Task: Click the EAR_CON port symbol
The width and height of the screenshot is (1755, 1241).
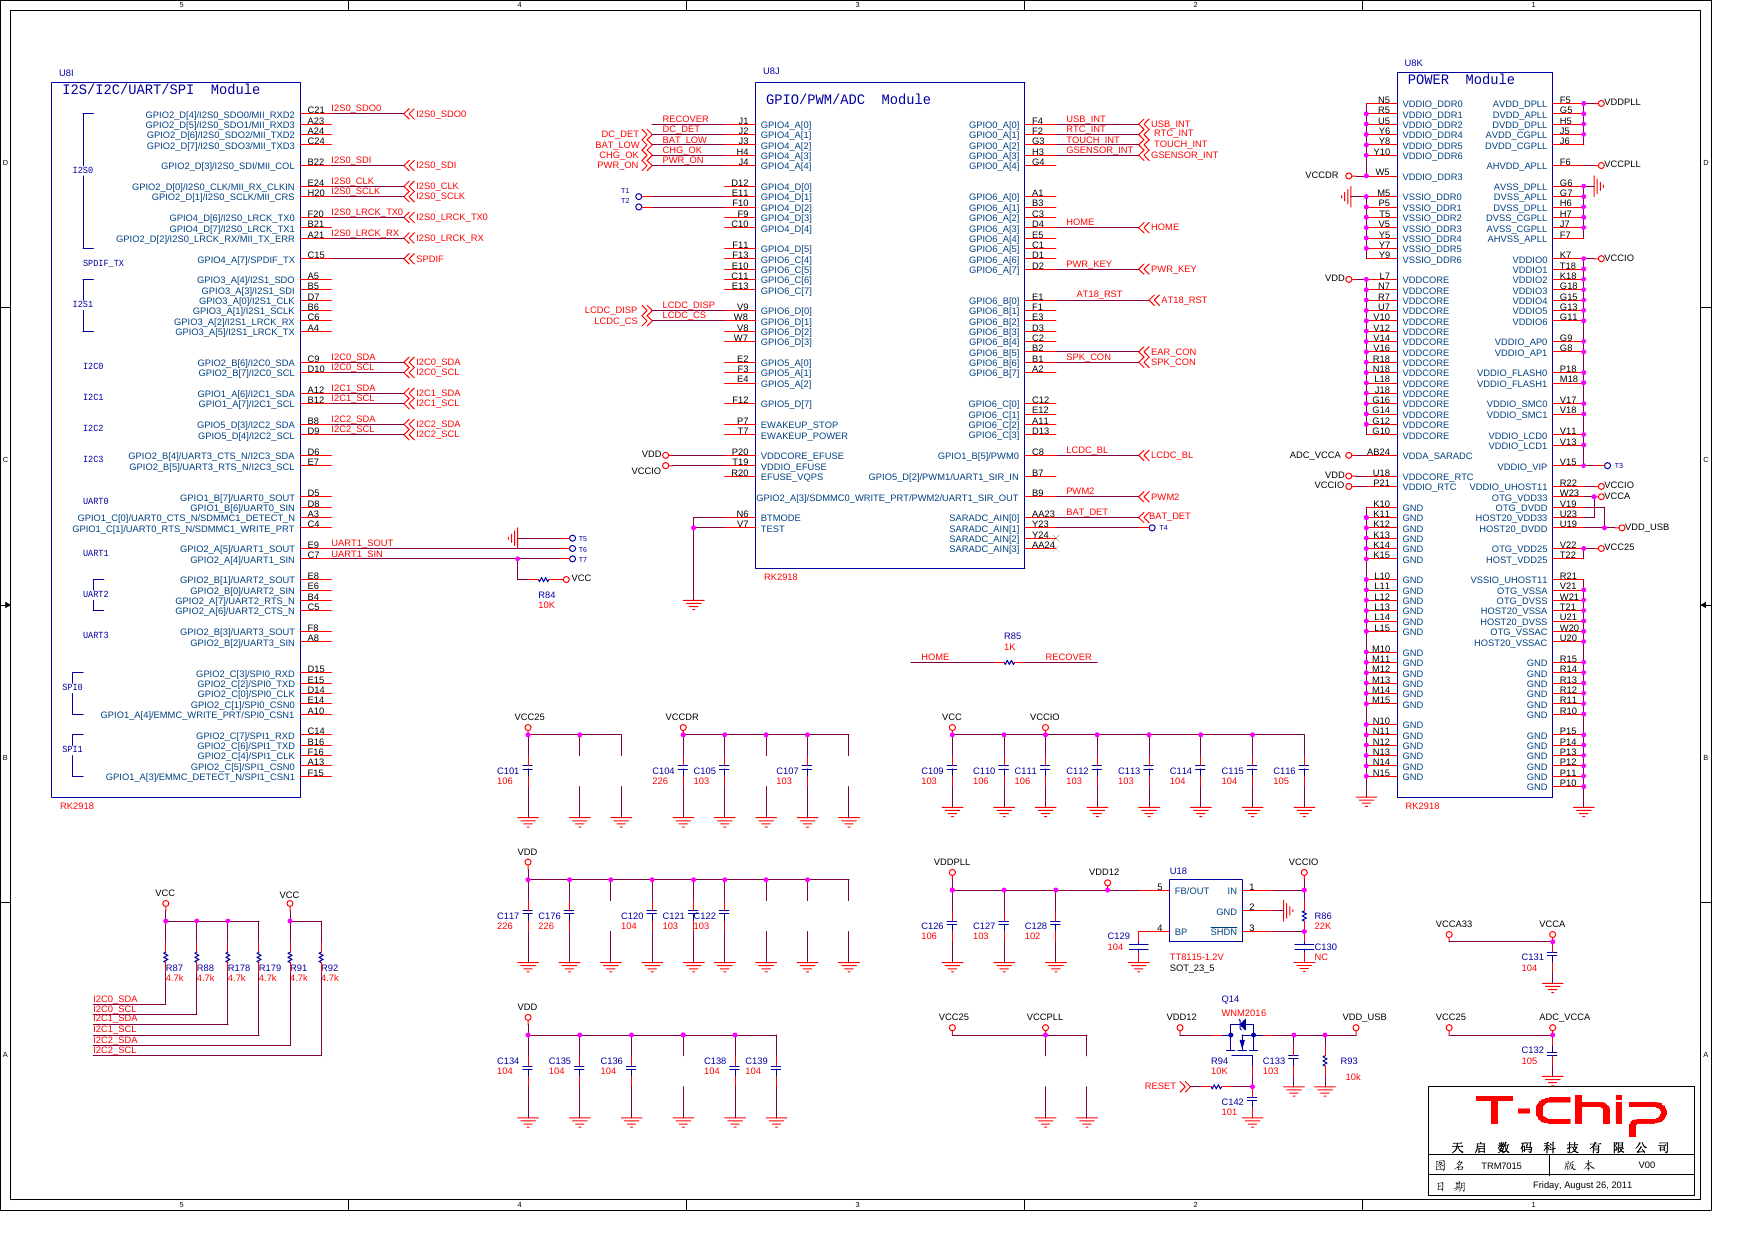Action: [1144, 352]
